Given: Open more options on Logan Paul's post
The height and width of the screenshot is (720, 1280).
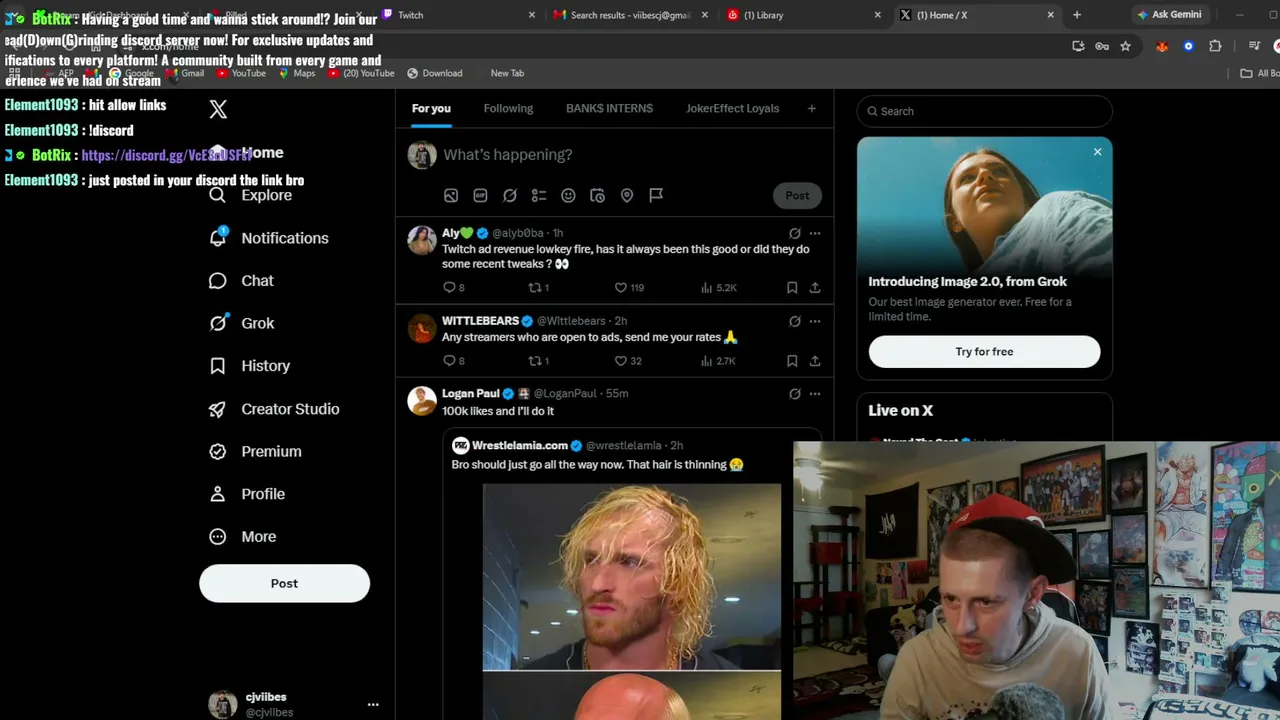Looking at the screenshot, I should tap(815, 394).
